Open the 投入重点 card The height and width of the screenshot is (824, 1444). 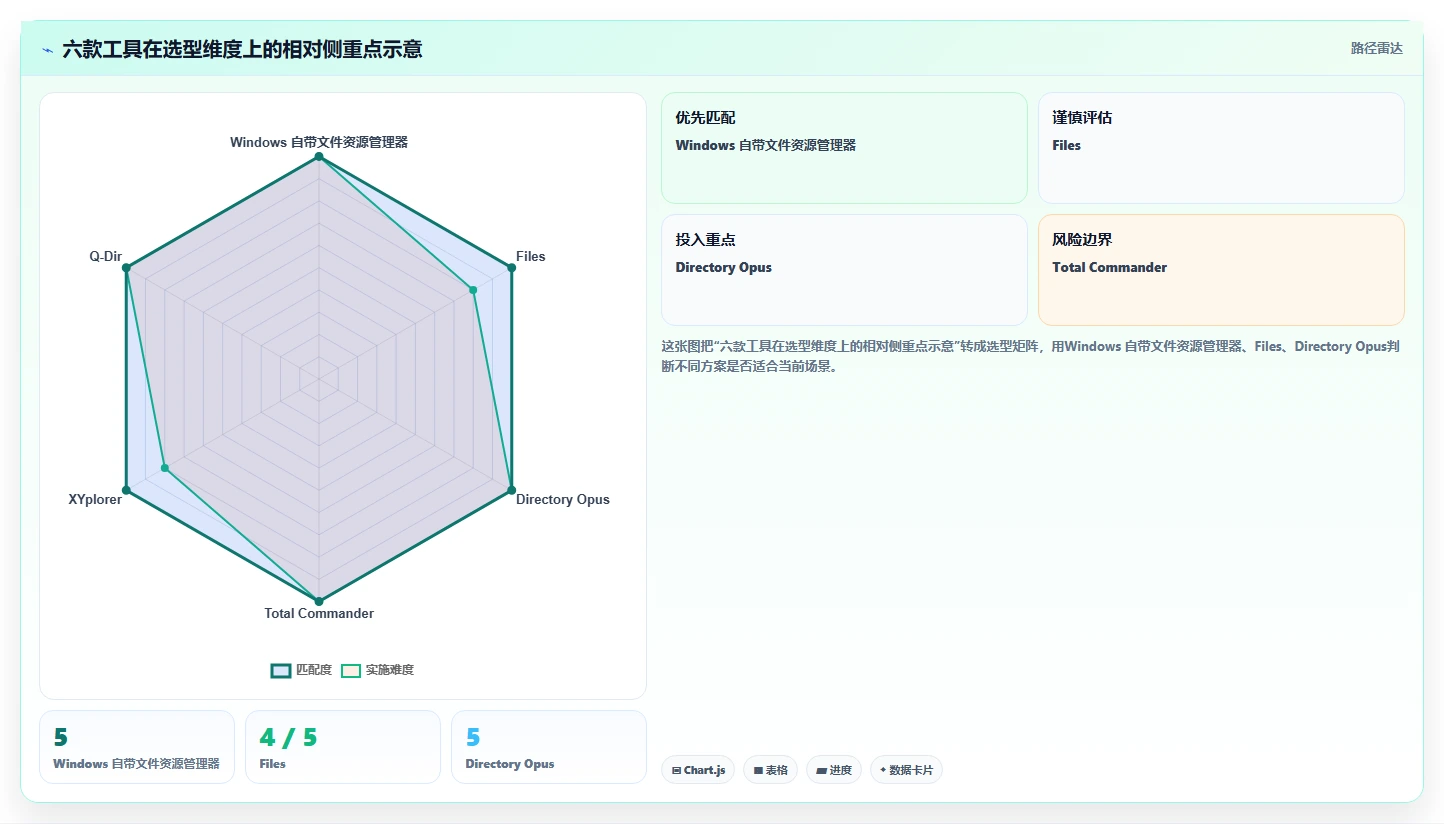844,270
